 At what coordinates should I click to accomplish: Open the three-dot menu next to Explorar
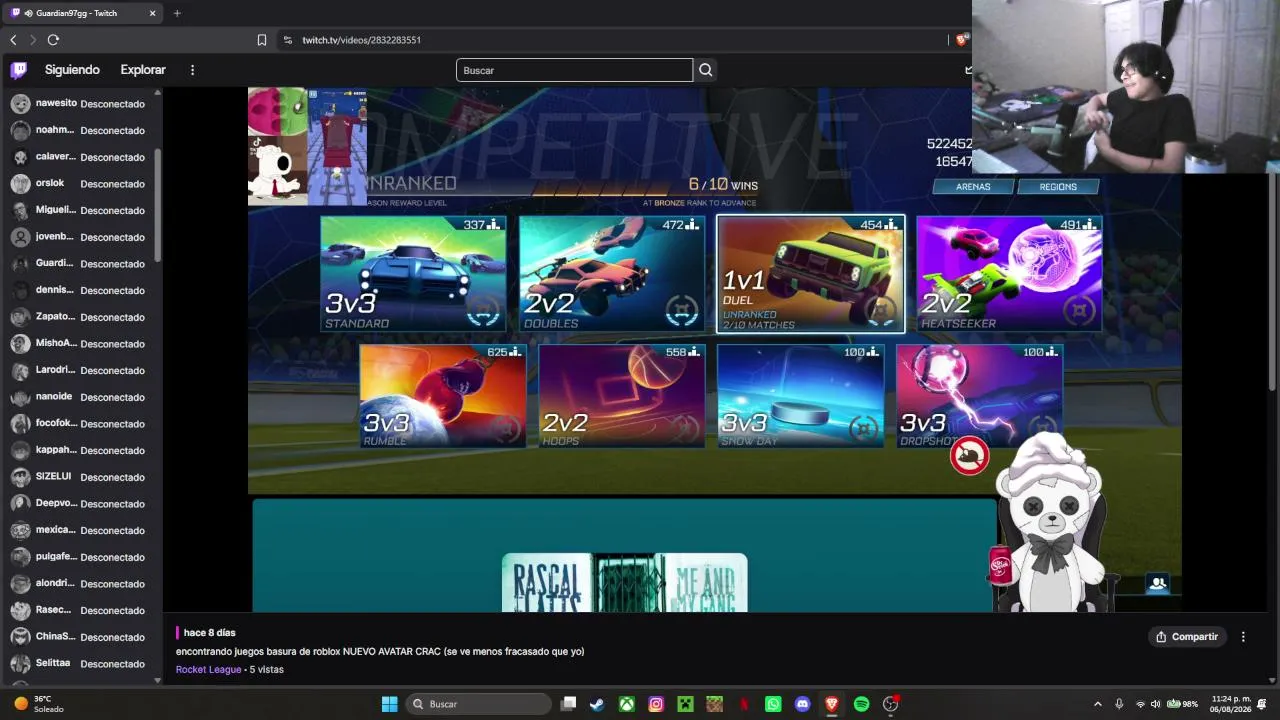[x=193, y=70]
